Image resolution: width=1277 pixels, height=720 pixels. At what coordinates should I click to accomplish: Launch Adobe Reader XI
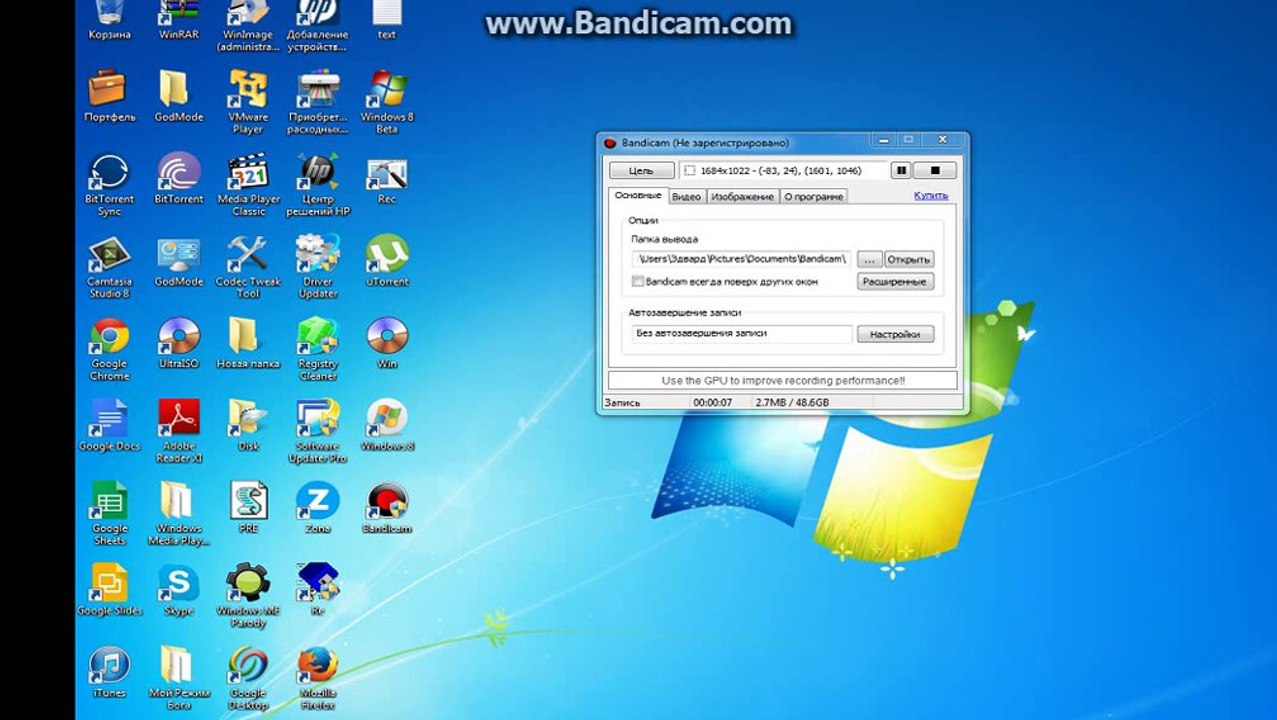pos(178,432)
